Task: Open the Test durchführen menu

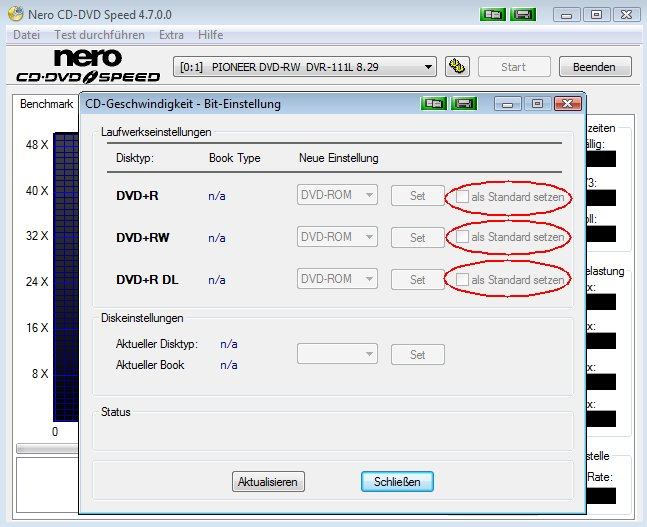Action: (x=99, y=35)
